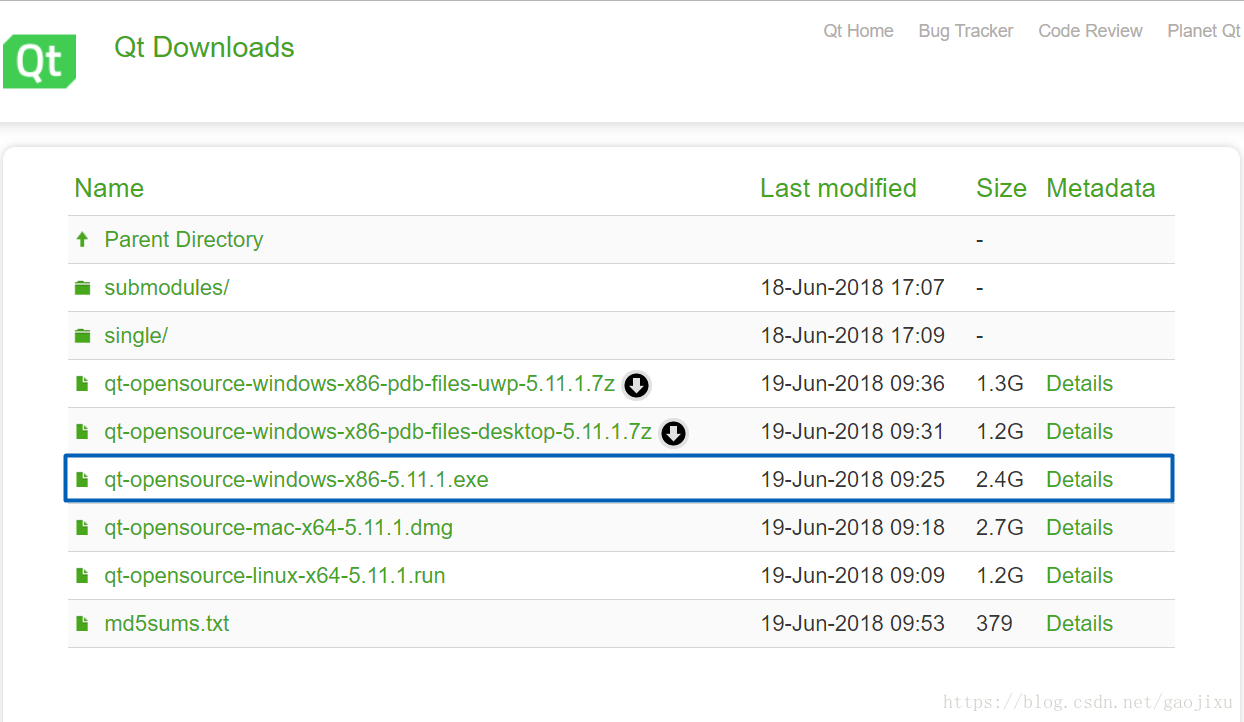Viewport: 1244px width, 722px height.
Task: Click the date 18-Jun-2018 17:07
Action: (x=852, y=288)
